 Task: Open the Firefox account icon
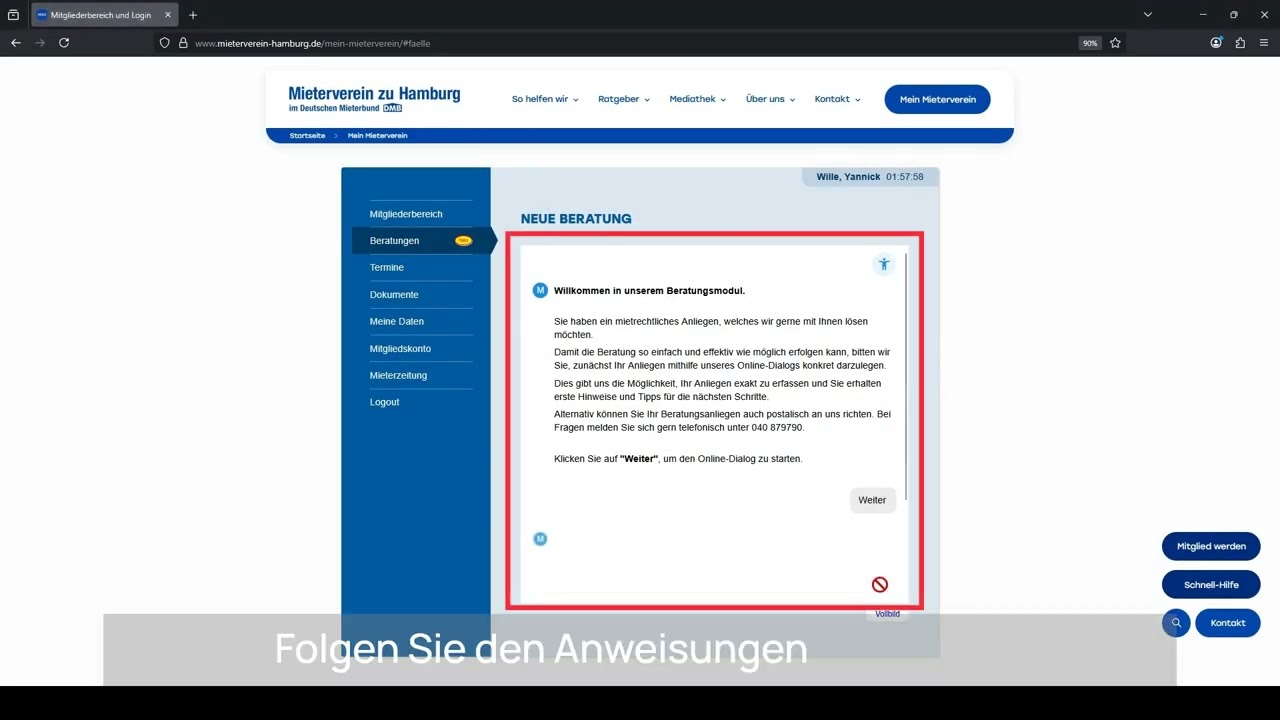click(1216, 43)
